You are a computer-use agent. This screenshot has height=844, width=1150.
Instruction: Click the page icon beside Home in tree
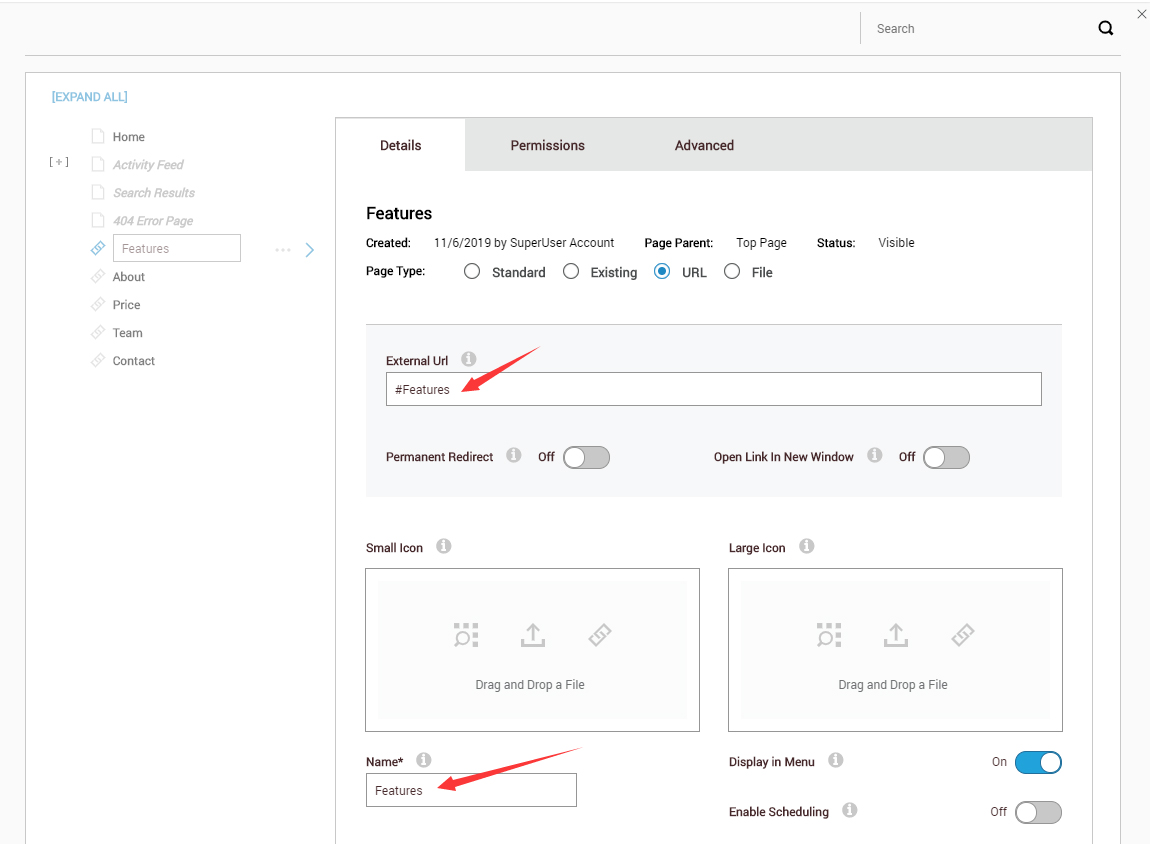[98, 136]
